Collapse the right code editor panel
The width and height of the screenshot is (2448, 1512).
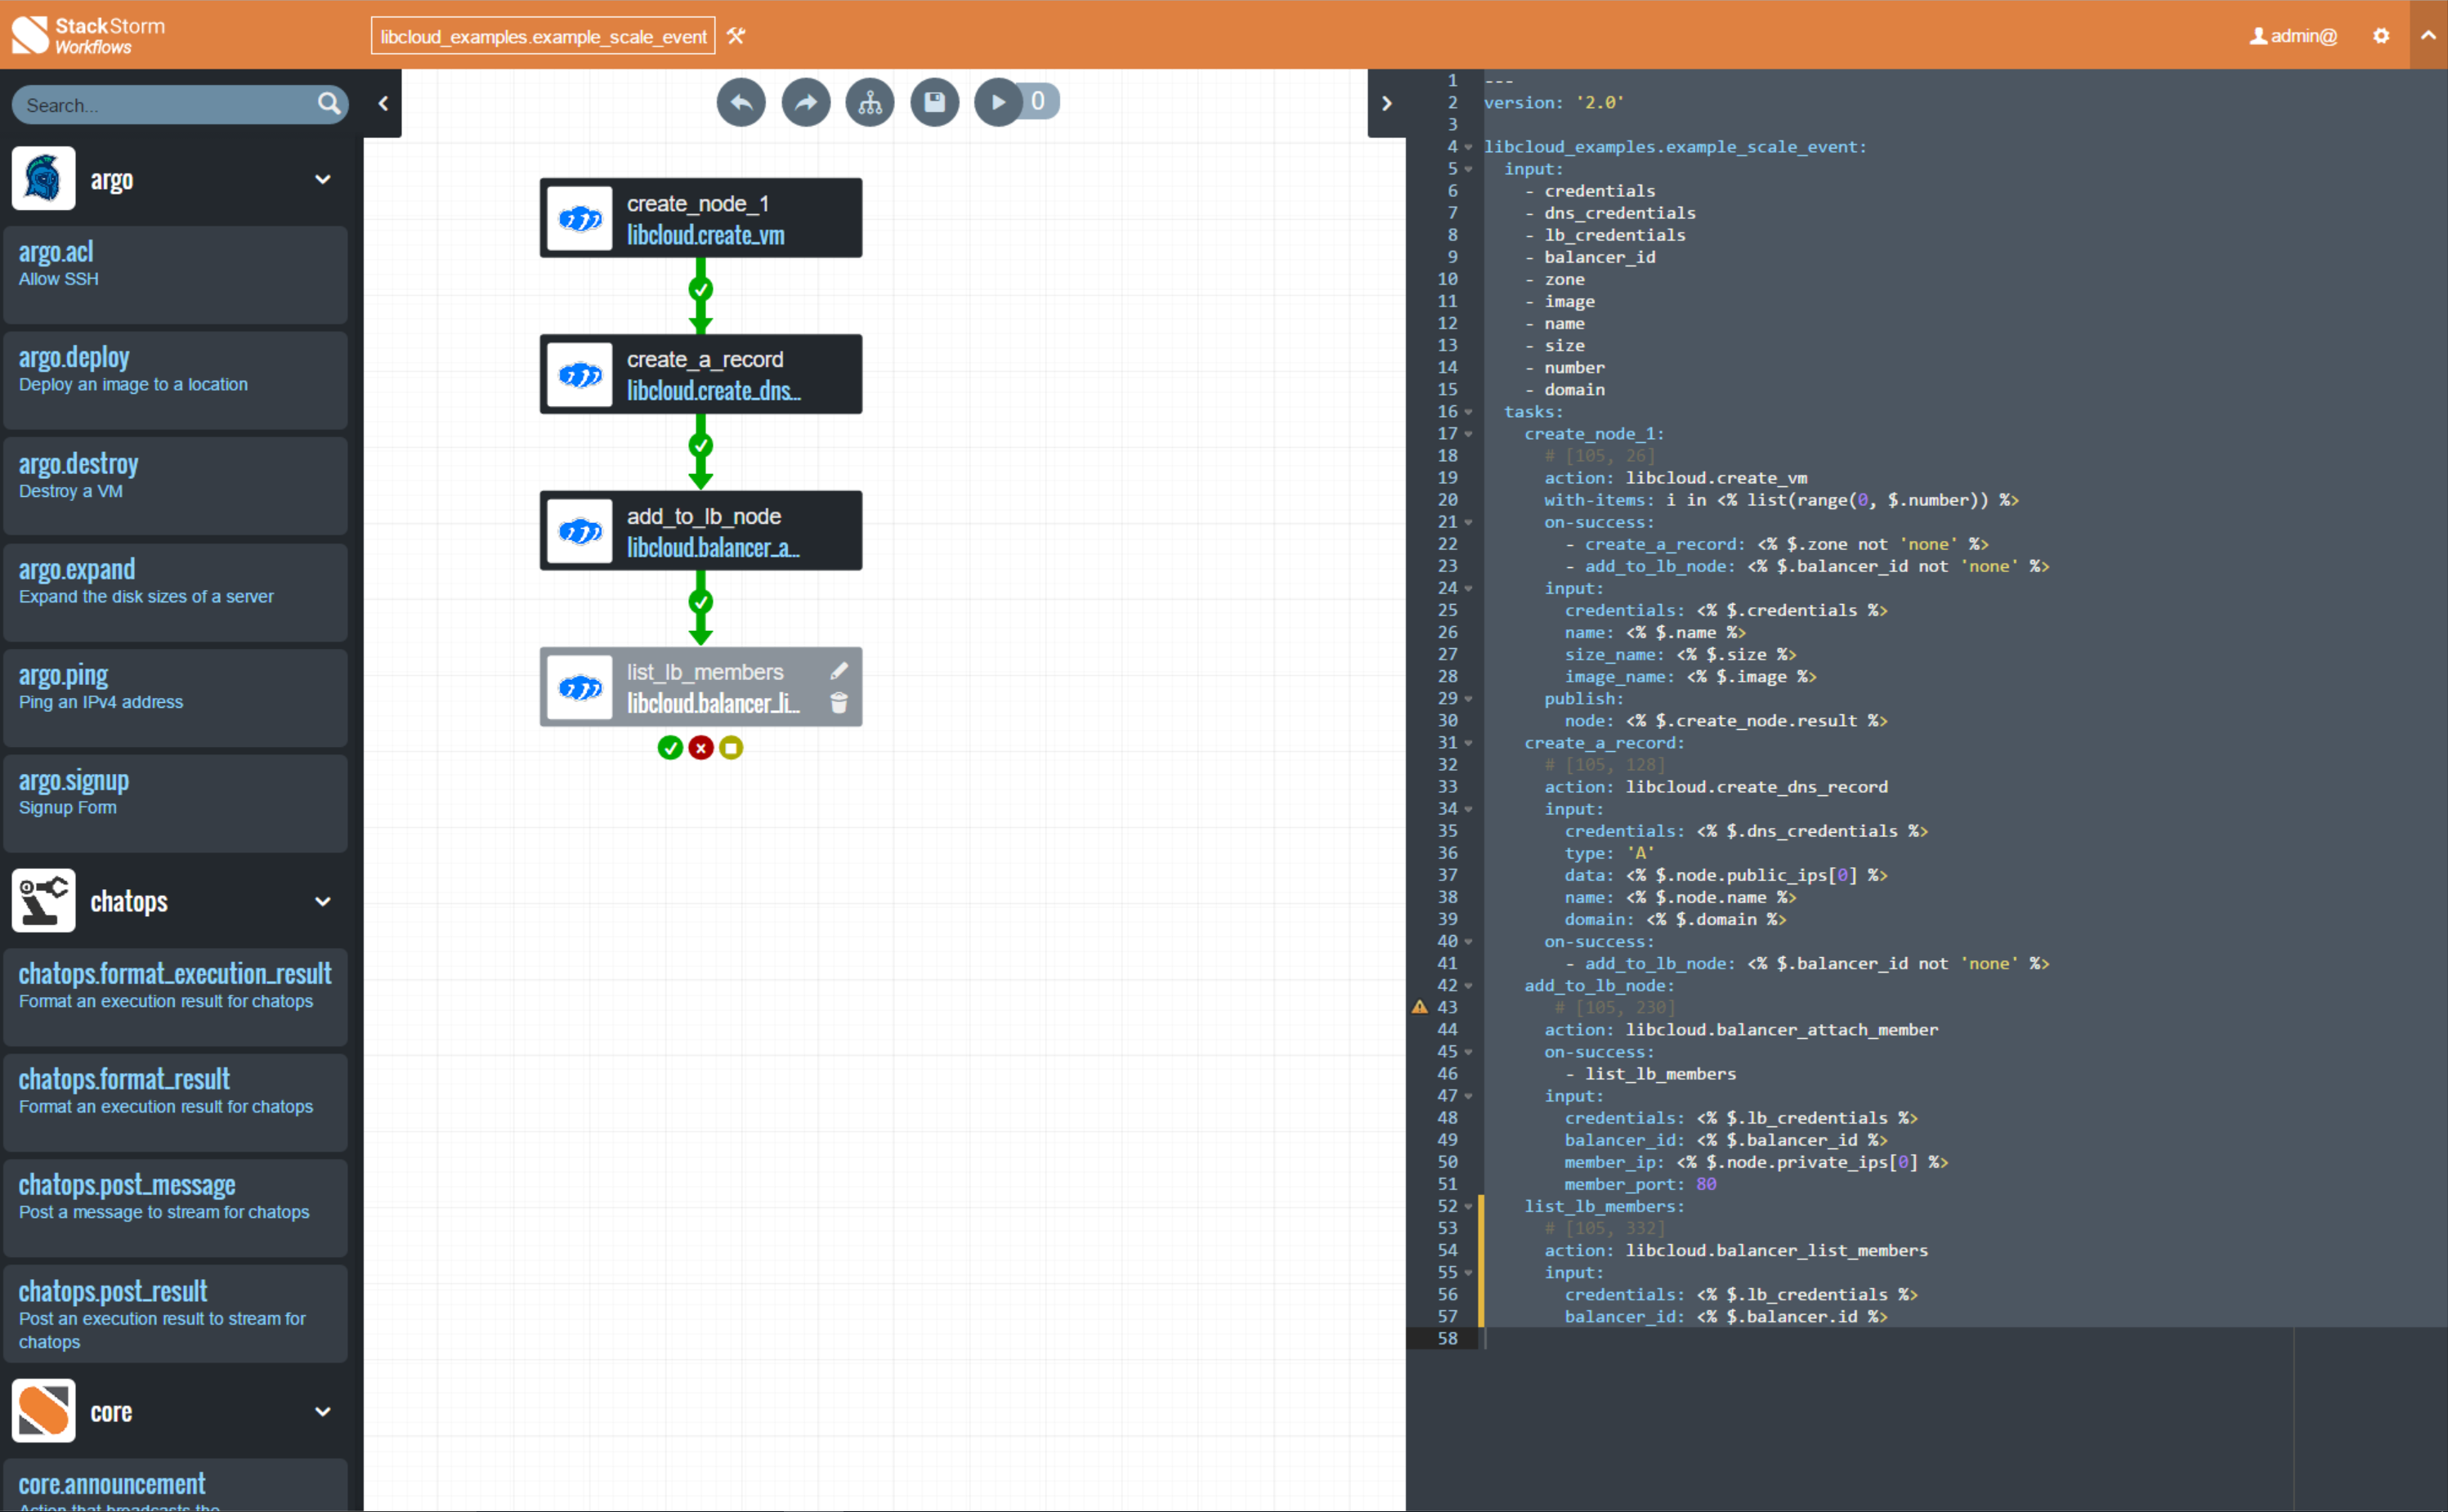(x=1386, y=103)
